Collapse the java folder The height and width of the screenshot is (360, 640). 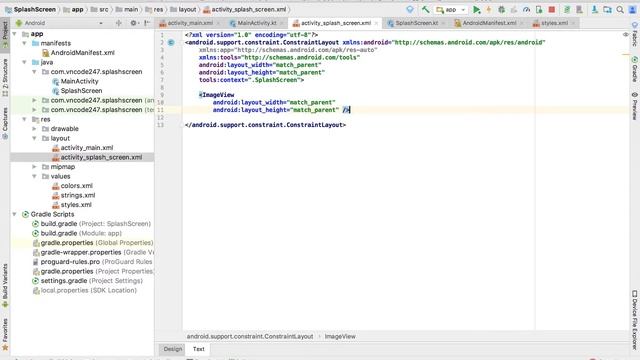coord(24,62)
